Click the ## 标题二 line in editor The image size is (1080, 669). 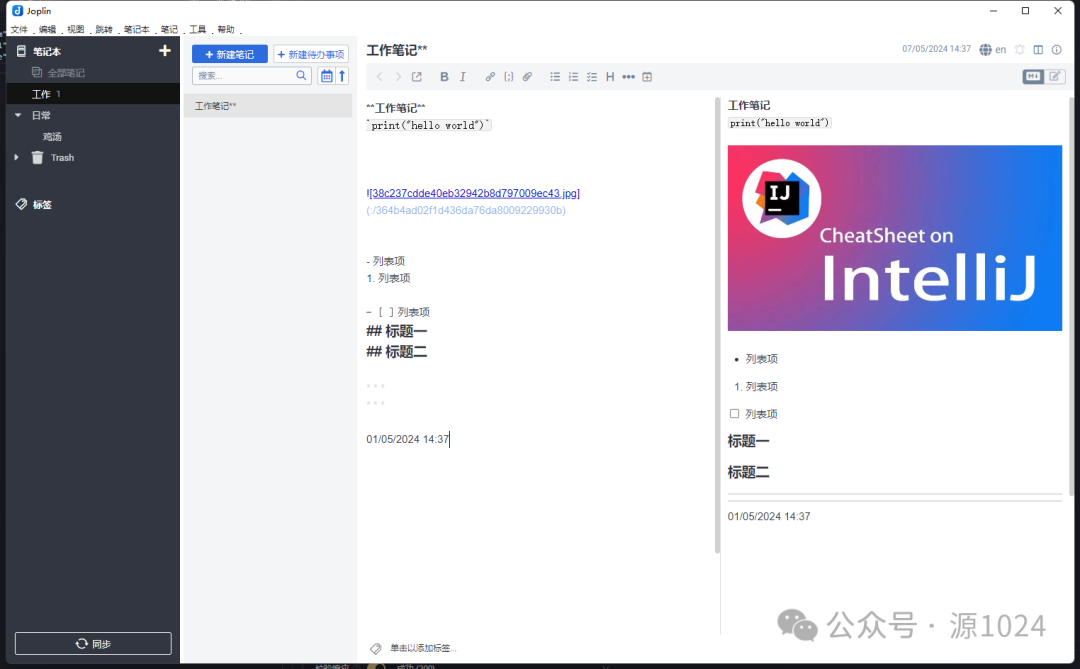(x=397, y=352)
